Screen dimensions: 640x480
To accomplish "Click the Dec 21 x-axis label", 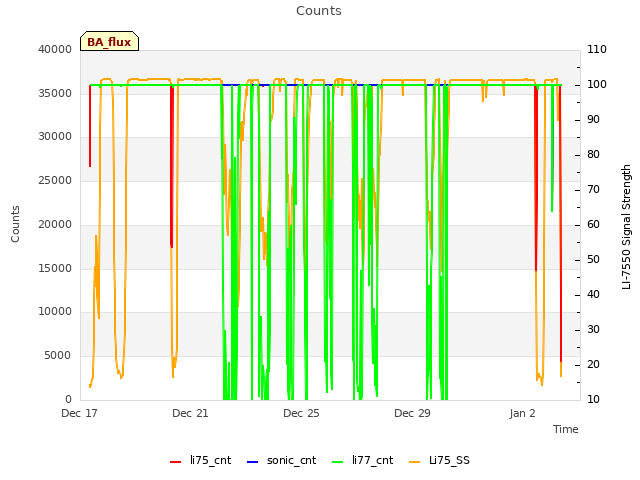I will pos(190,413).
